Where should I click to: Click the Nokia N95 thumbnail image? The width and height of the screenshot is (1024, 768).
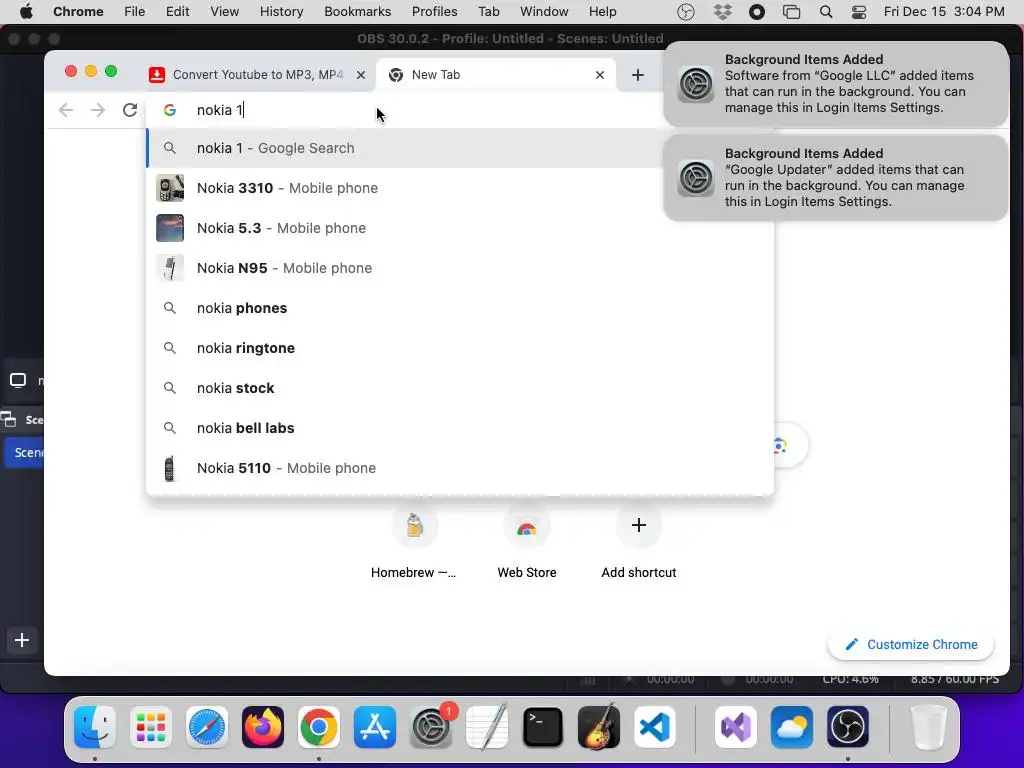click(170, 268)
